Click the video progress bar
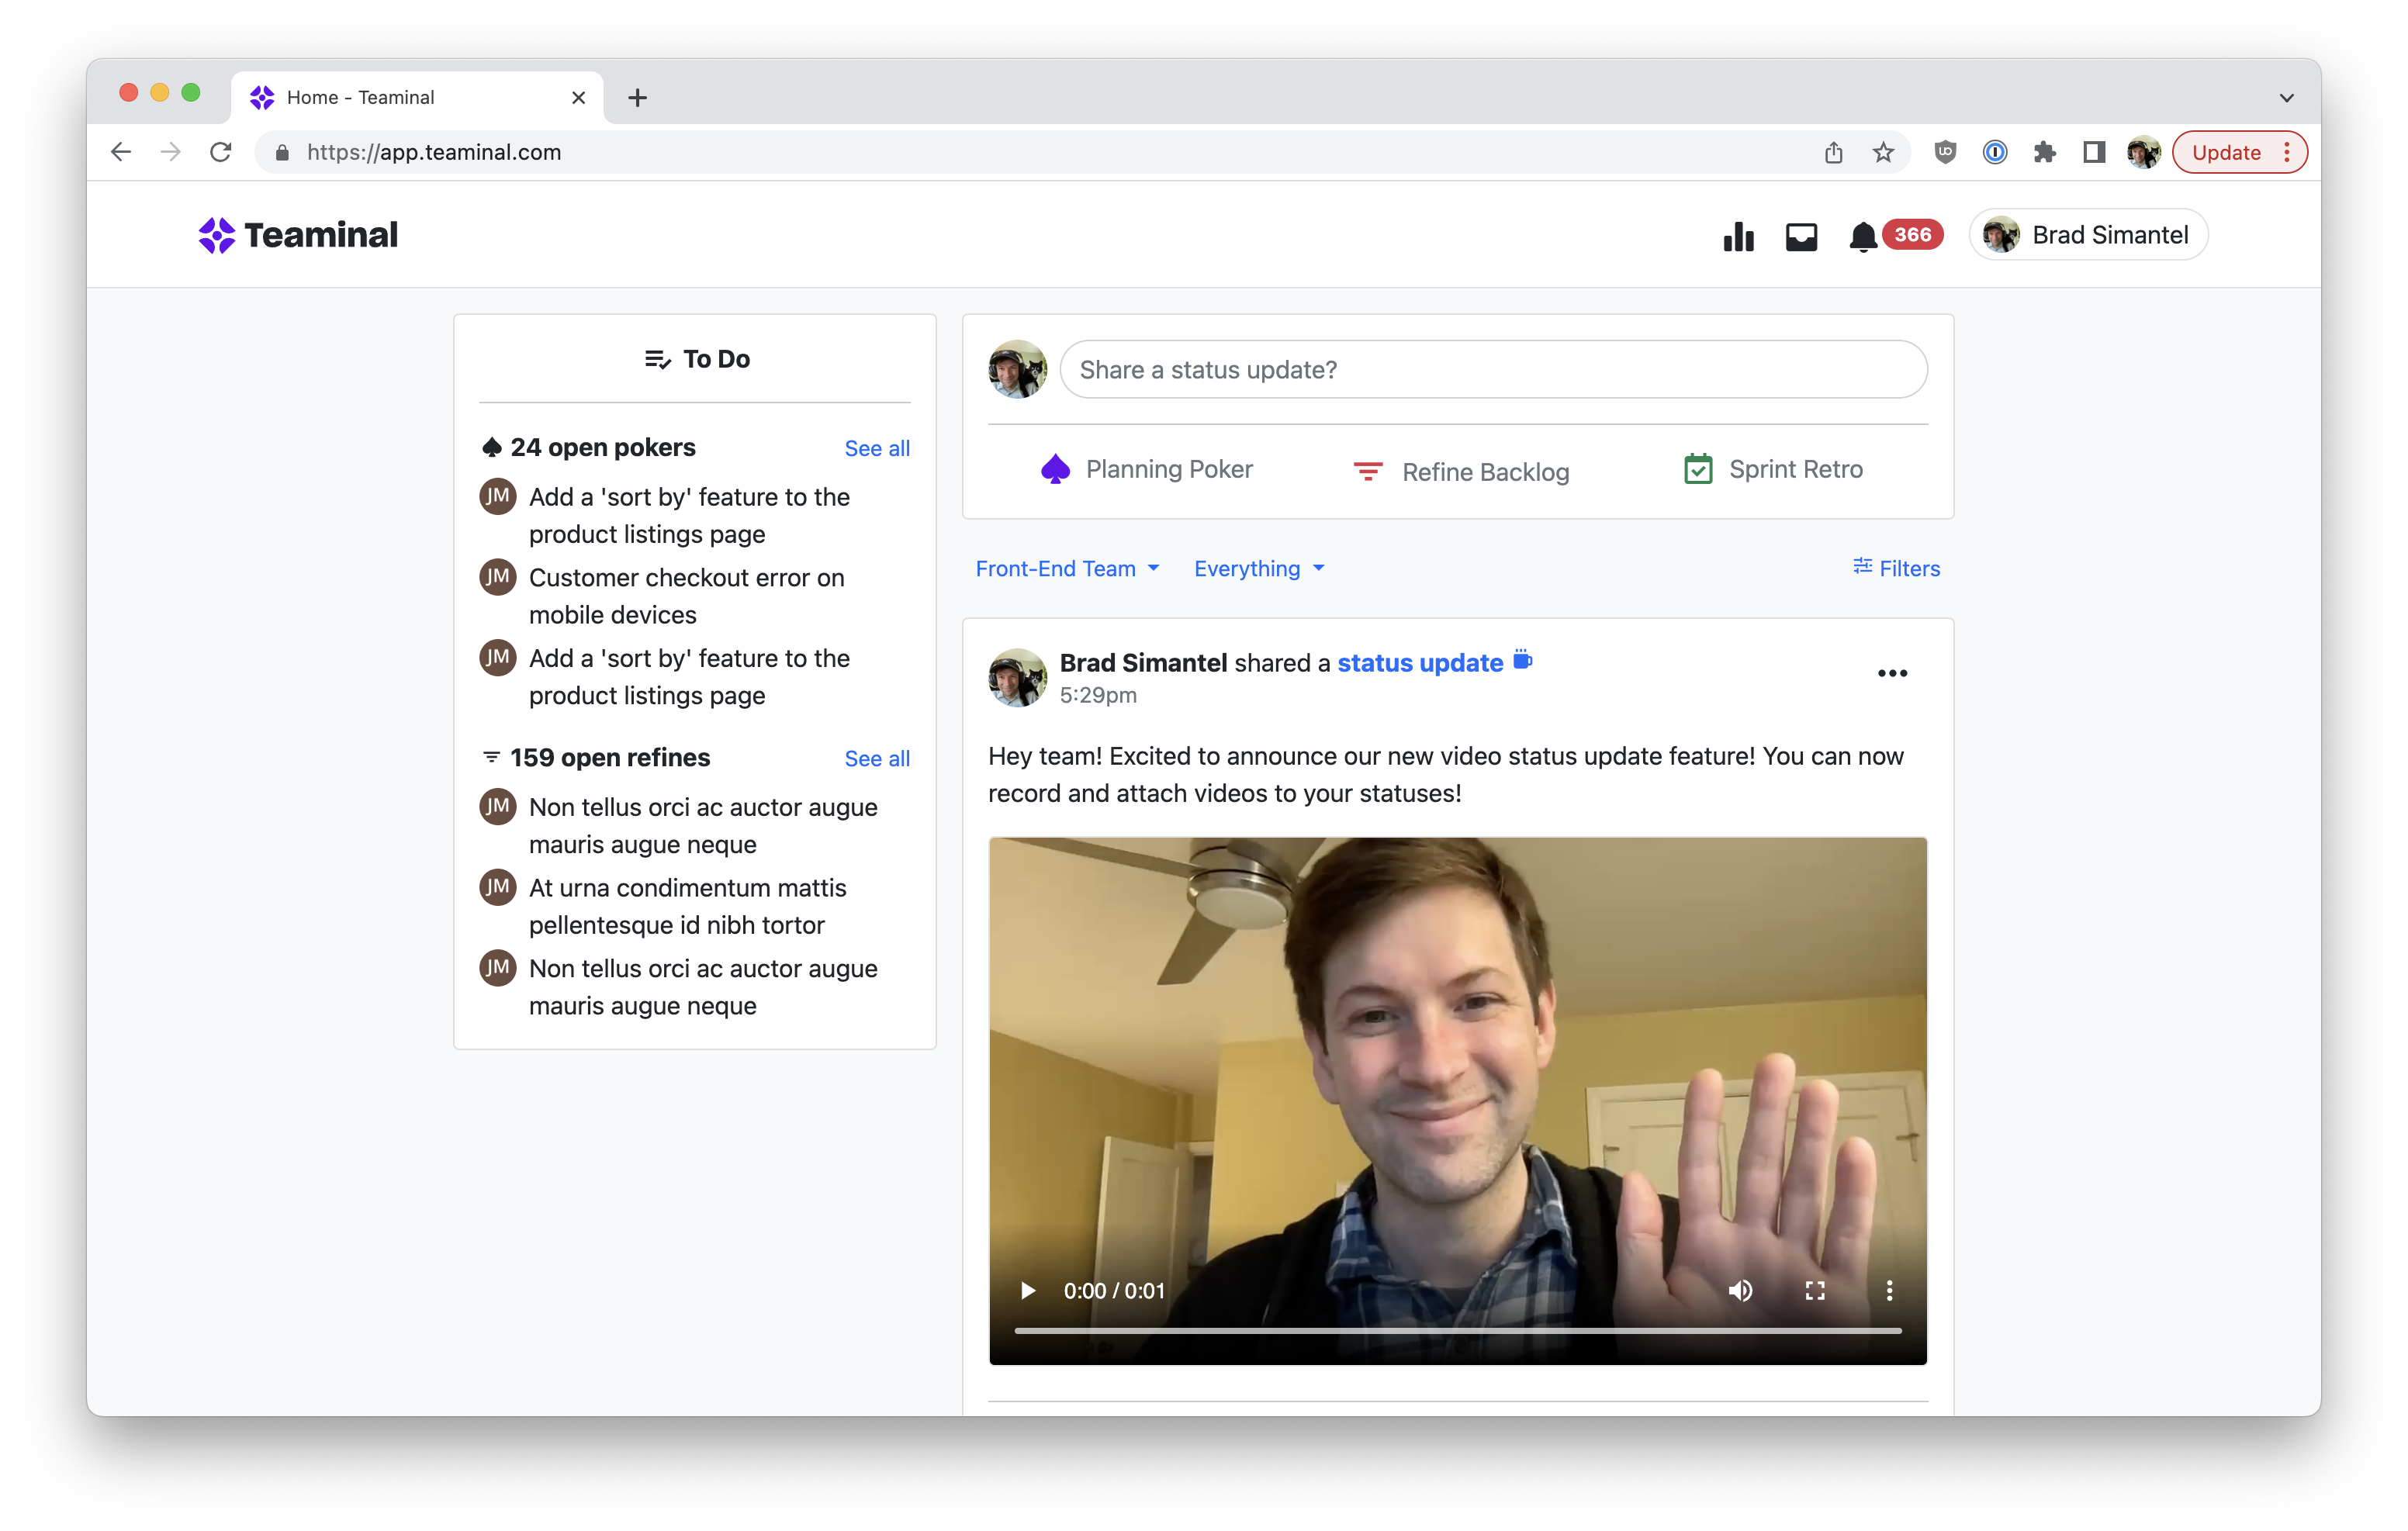 pos(1457,1330)
